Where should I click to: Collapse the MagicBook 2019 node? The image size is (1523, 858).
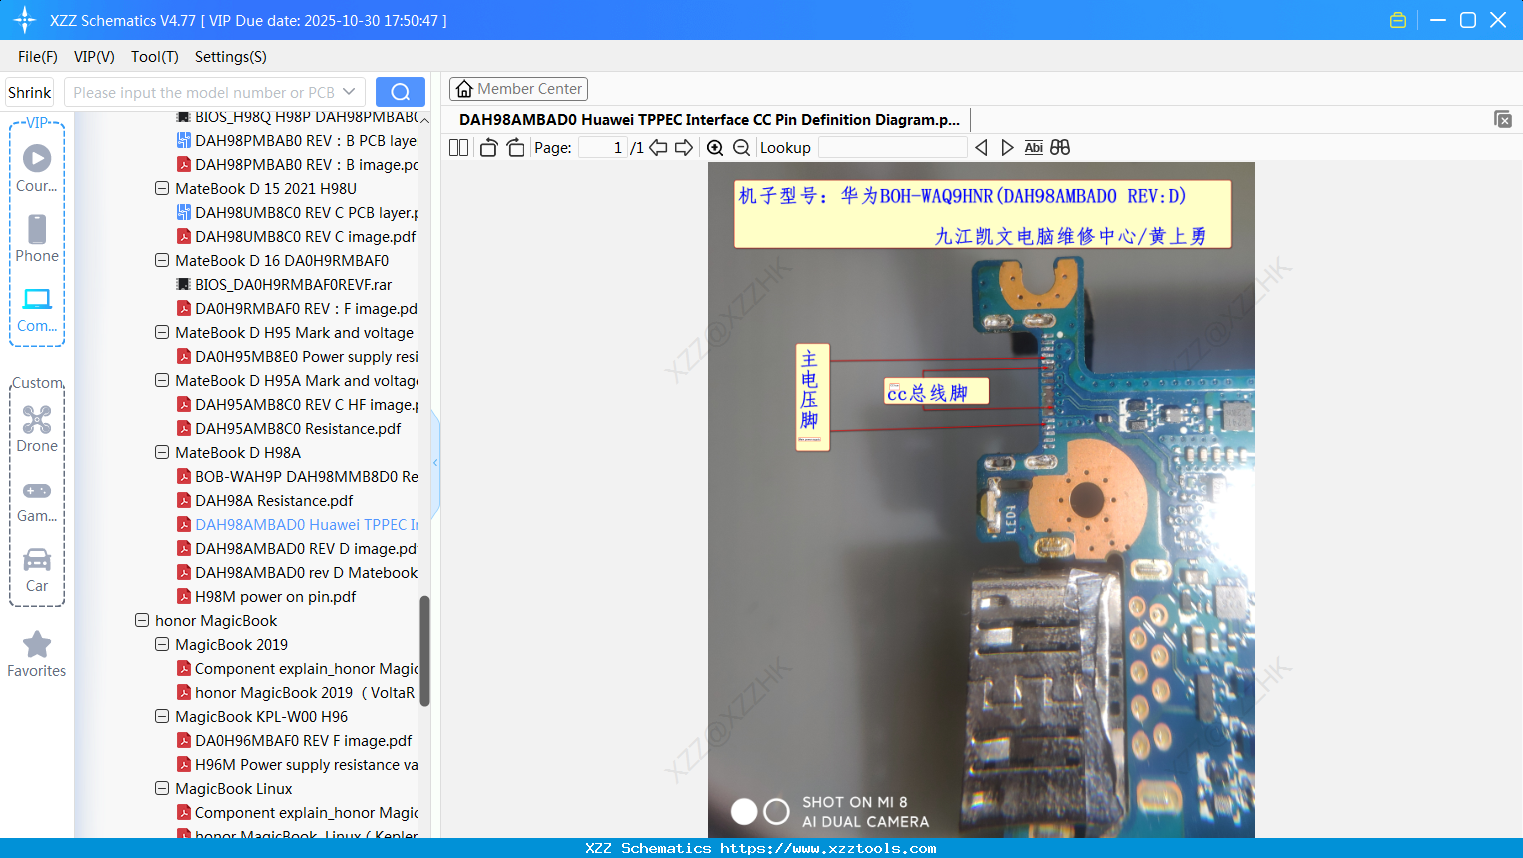(x=162, y=644)
